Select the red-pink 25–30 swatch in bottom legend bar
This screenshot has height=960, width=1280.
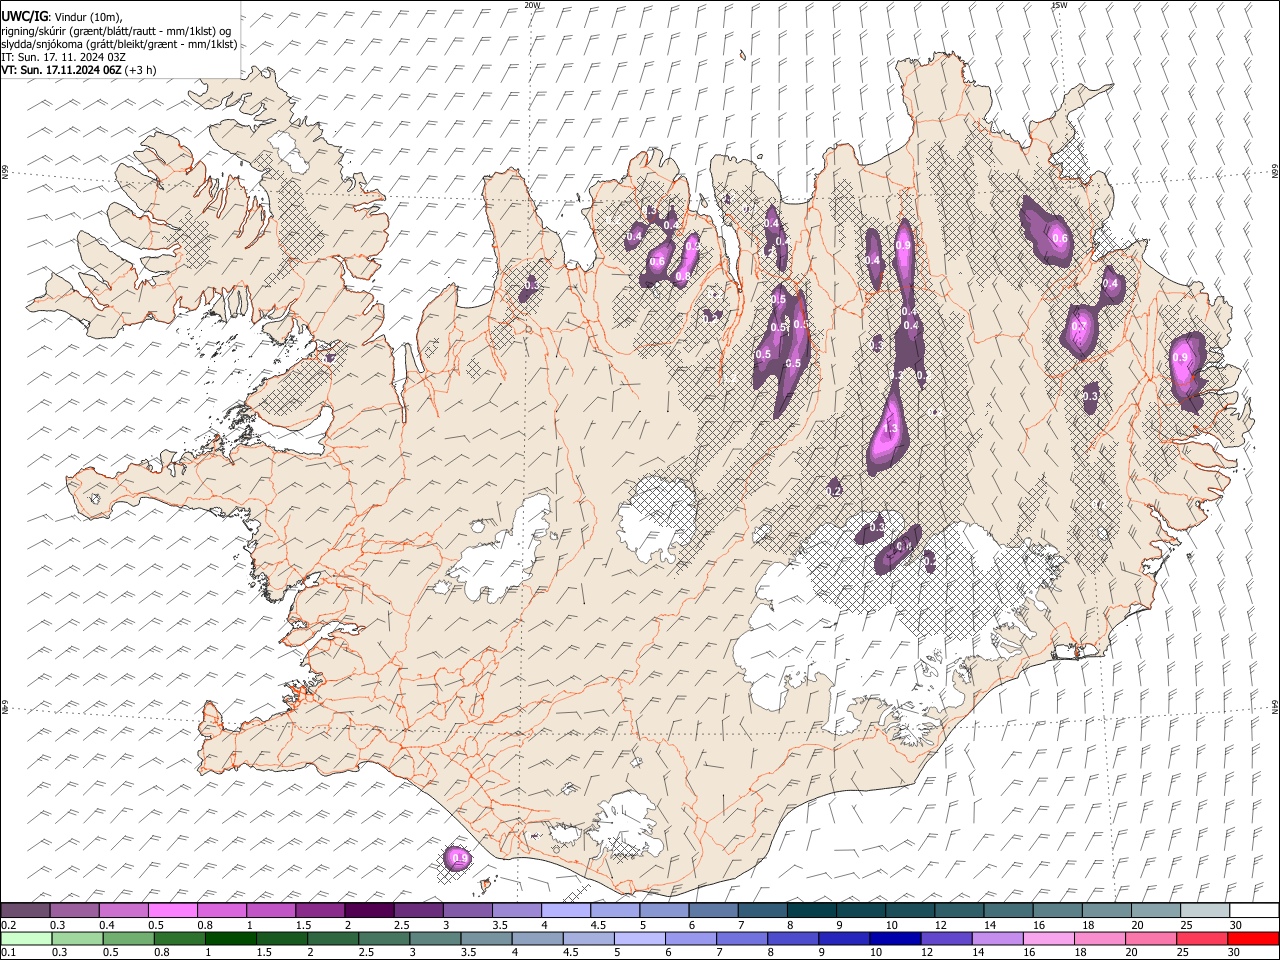pos(1202,939)
